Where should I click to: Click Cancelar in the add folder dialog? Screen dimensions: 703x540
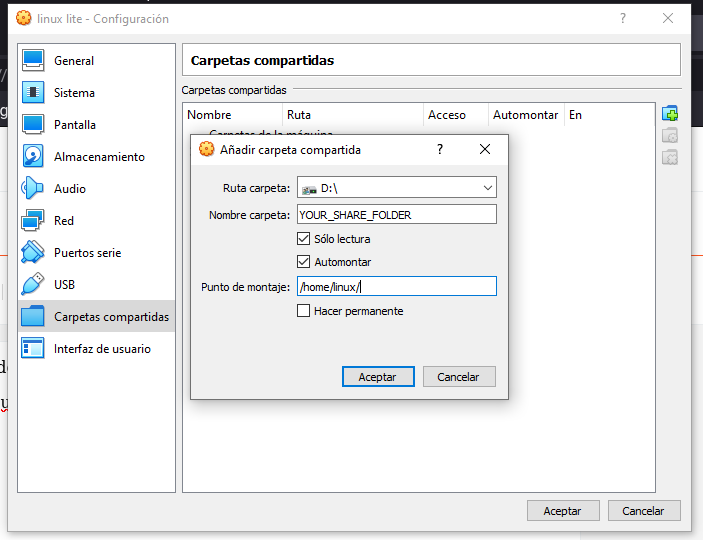pyautogui.click(x=459, y=376)
